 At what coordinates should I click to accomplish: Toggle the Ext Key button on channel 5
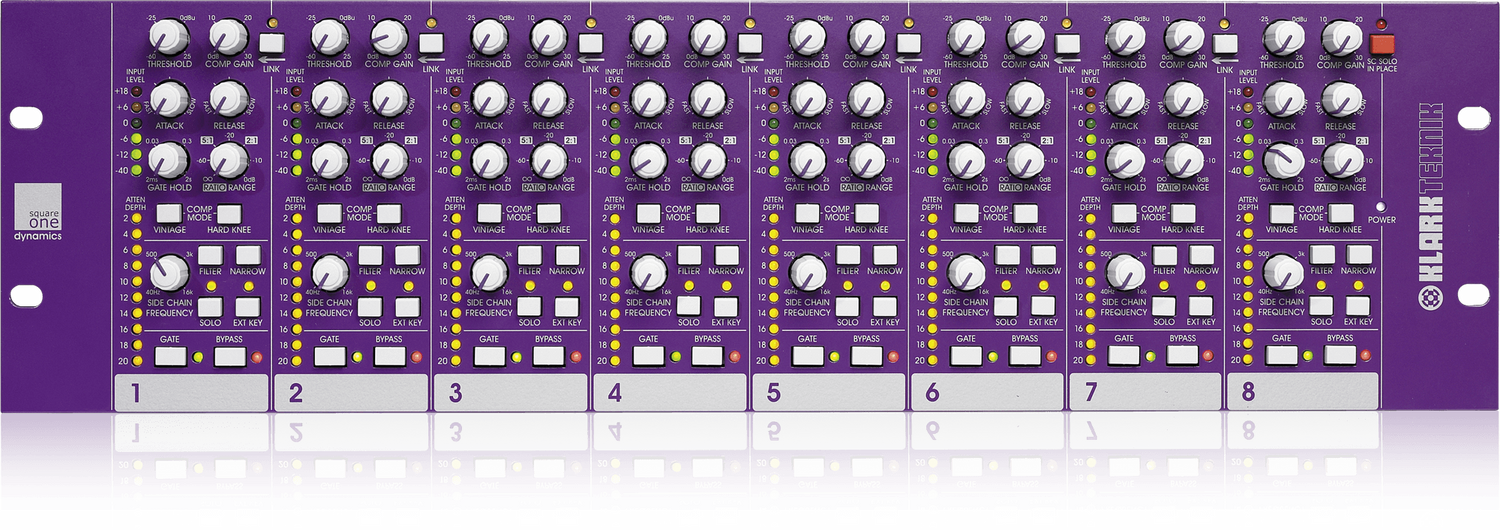[x=884, y=306]
